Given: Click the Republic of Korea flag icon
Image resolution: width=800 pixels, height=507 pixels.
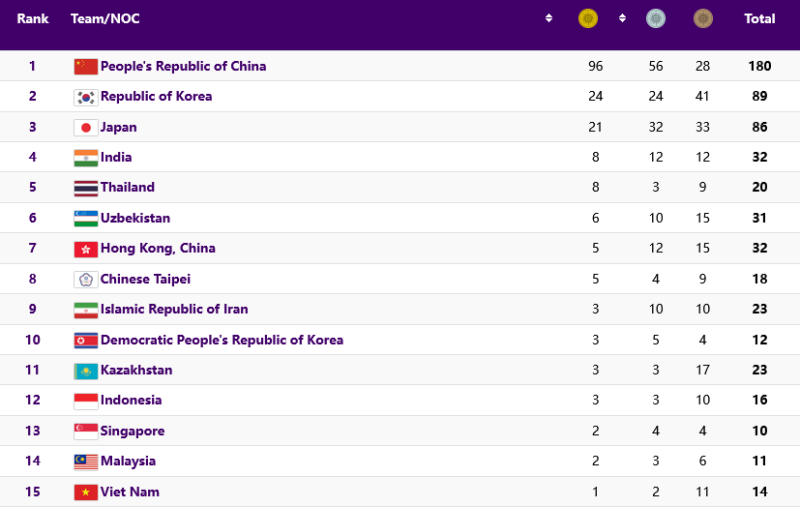Looking at the screenshot, I should 86,97.
